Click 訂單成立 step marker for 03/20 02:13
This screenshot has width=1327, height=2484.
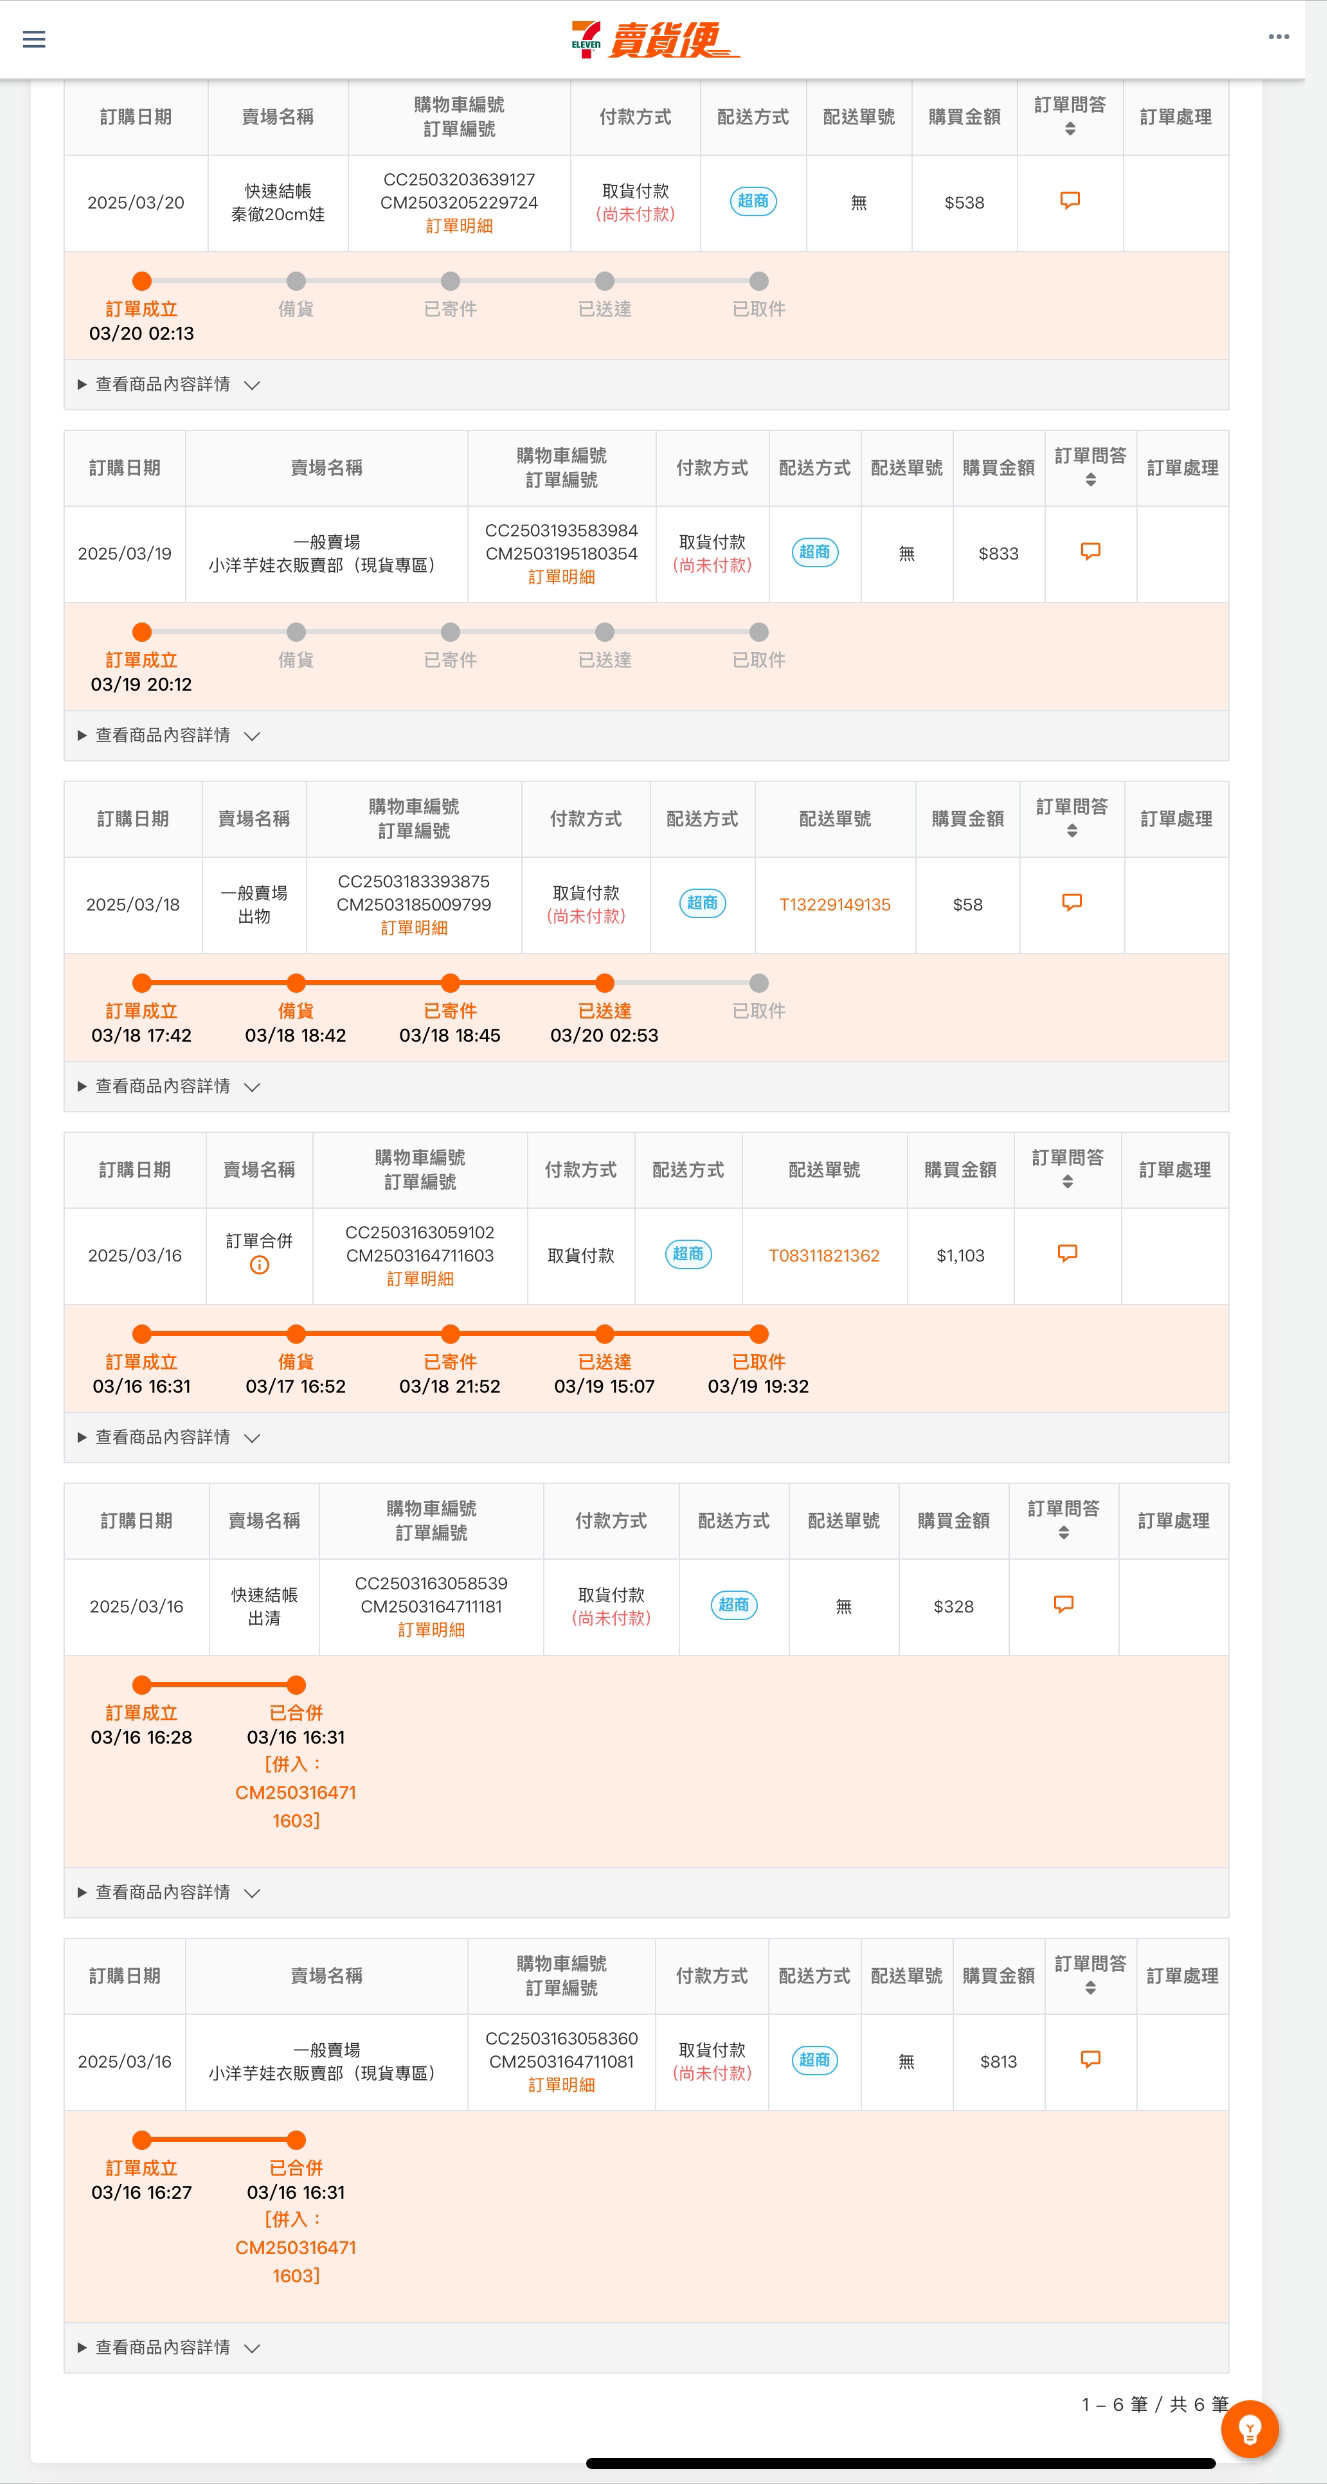point(142,281)
